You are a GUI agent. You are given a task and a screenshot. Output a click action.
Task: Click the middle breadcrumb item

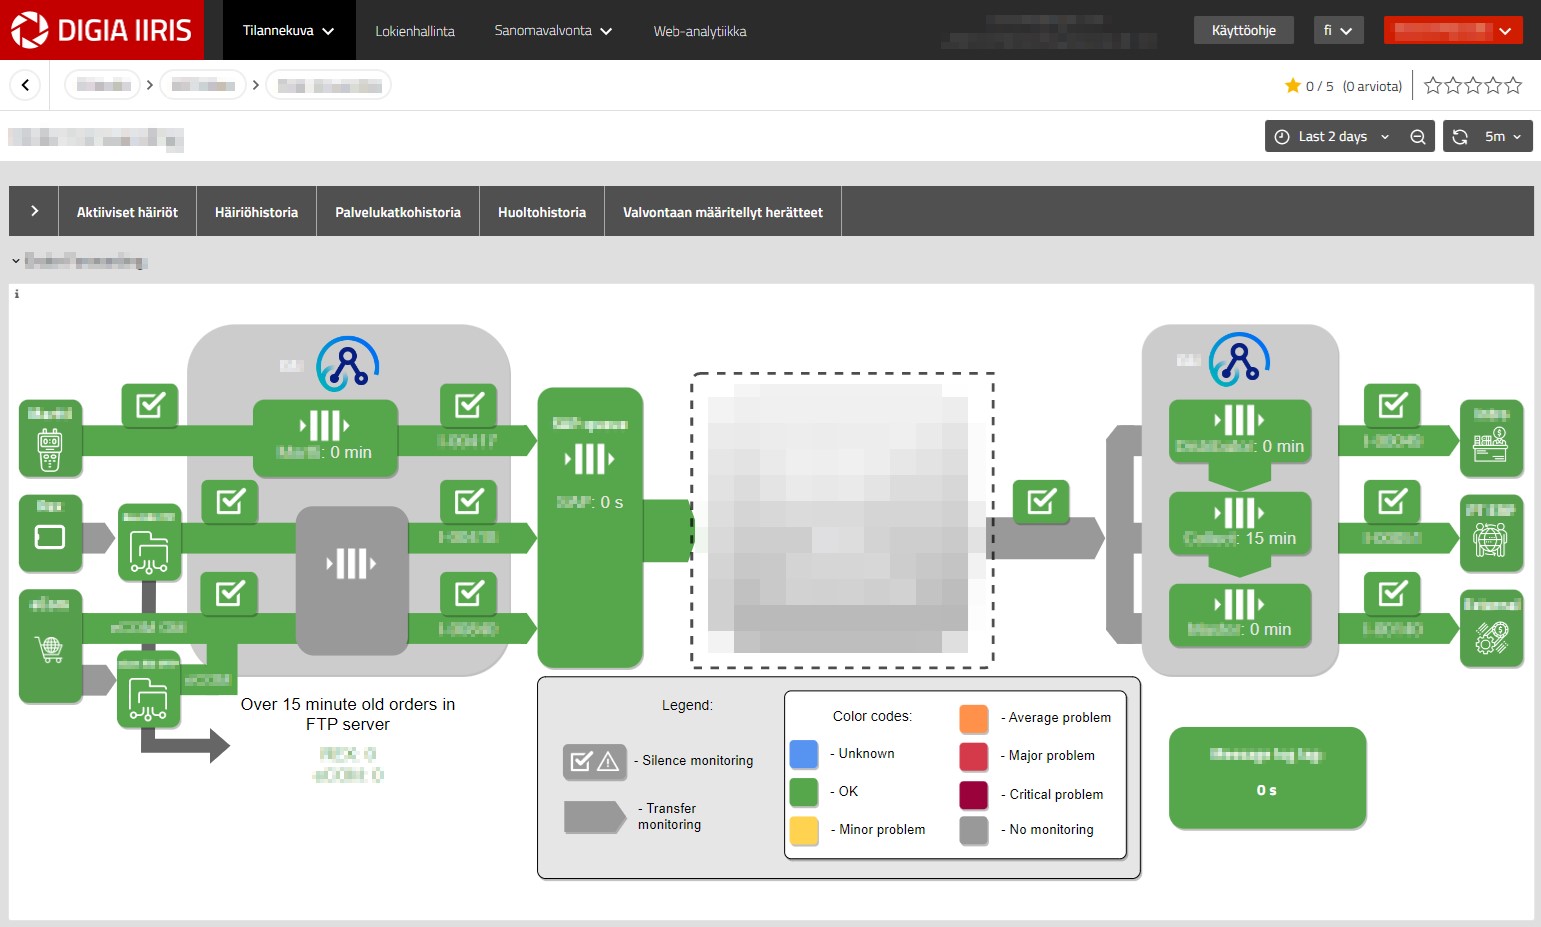point(203,85)
